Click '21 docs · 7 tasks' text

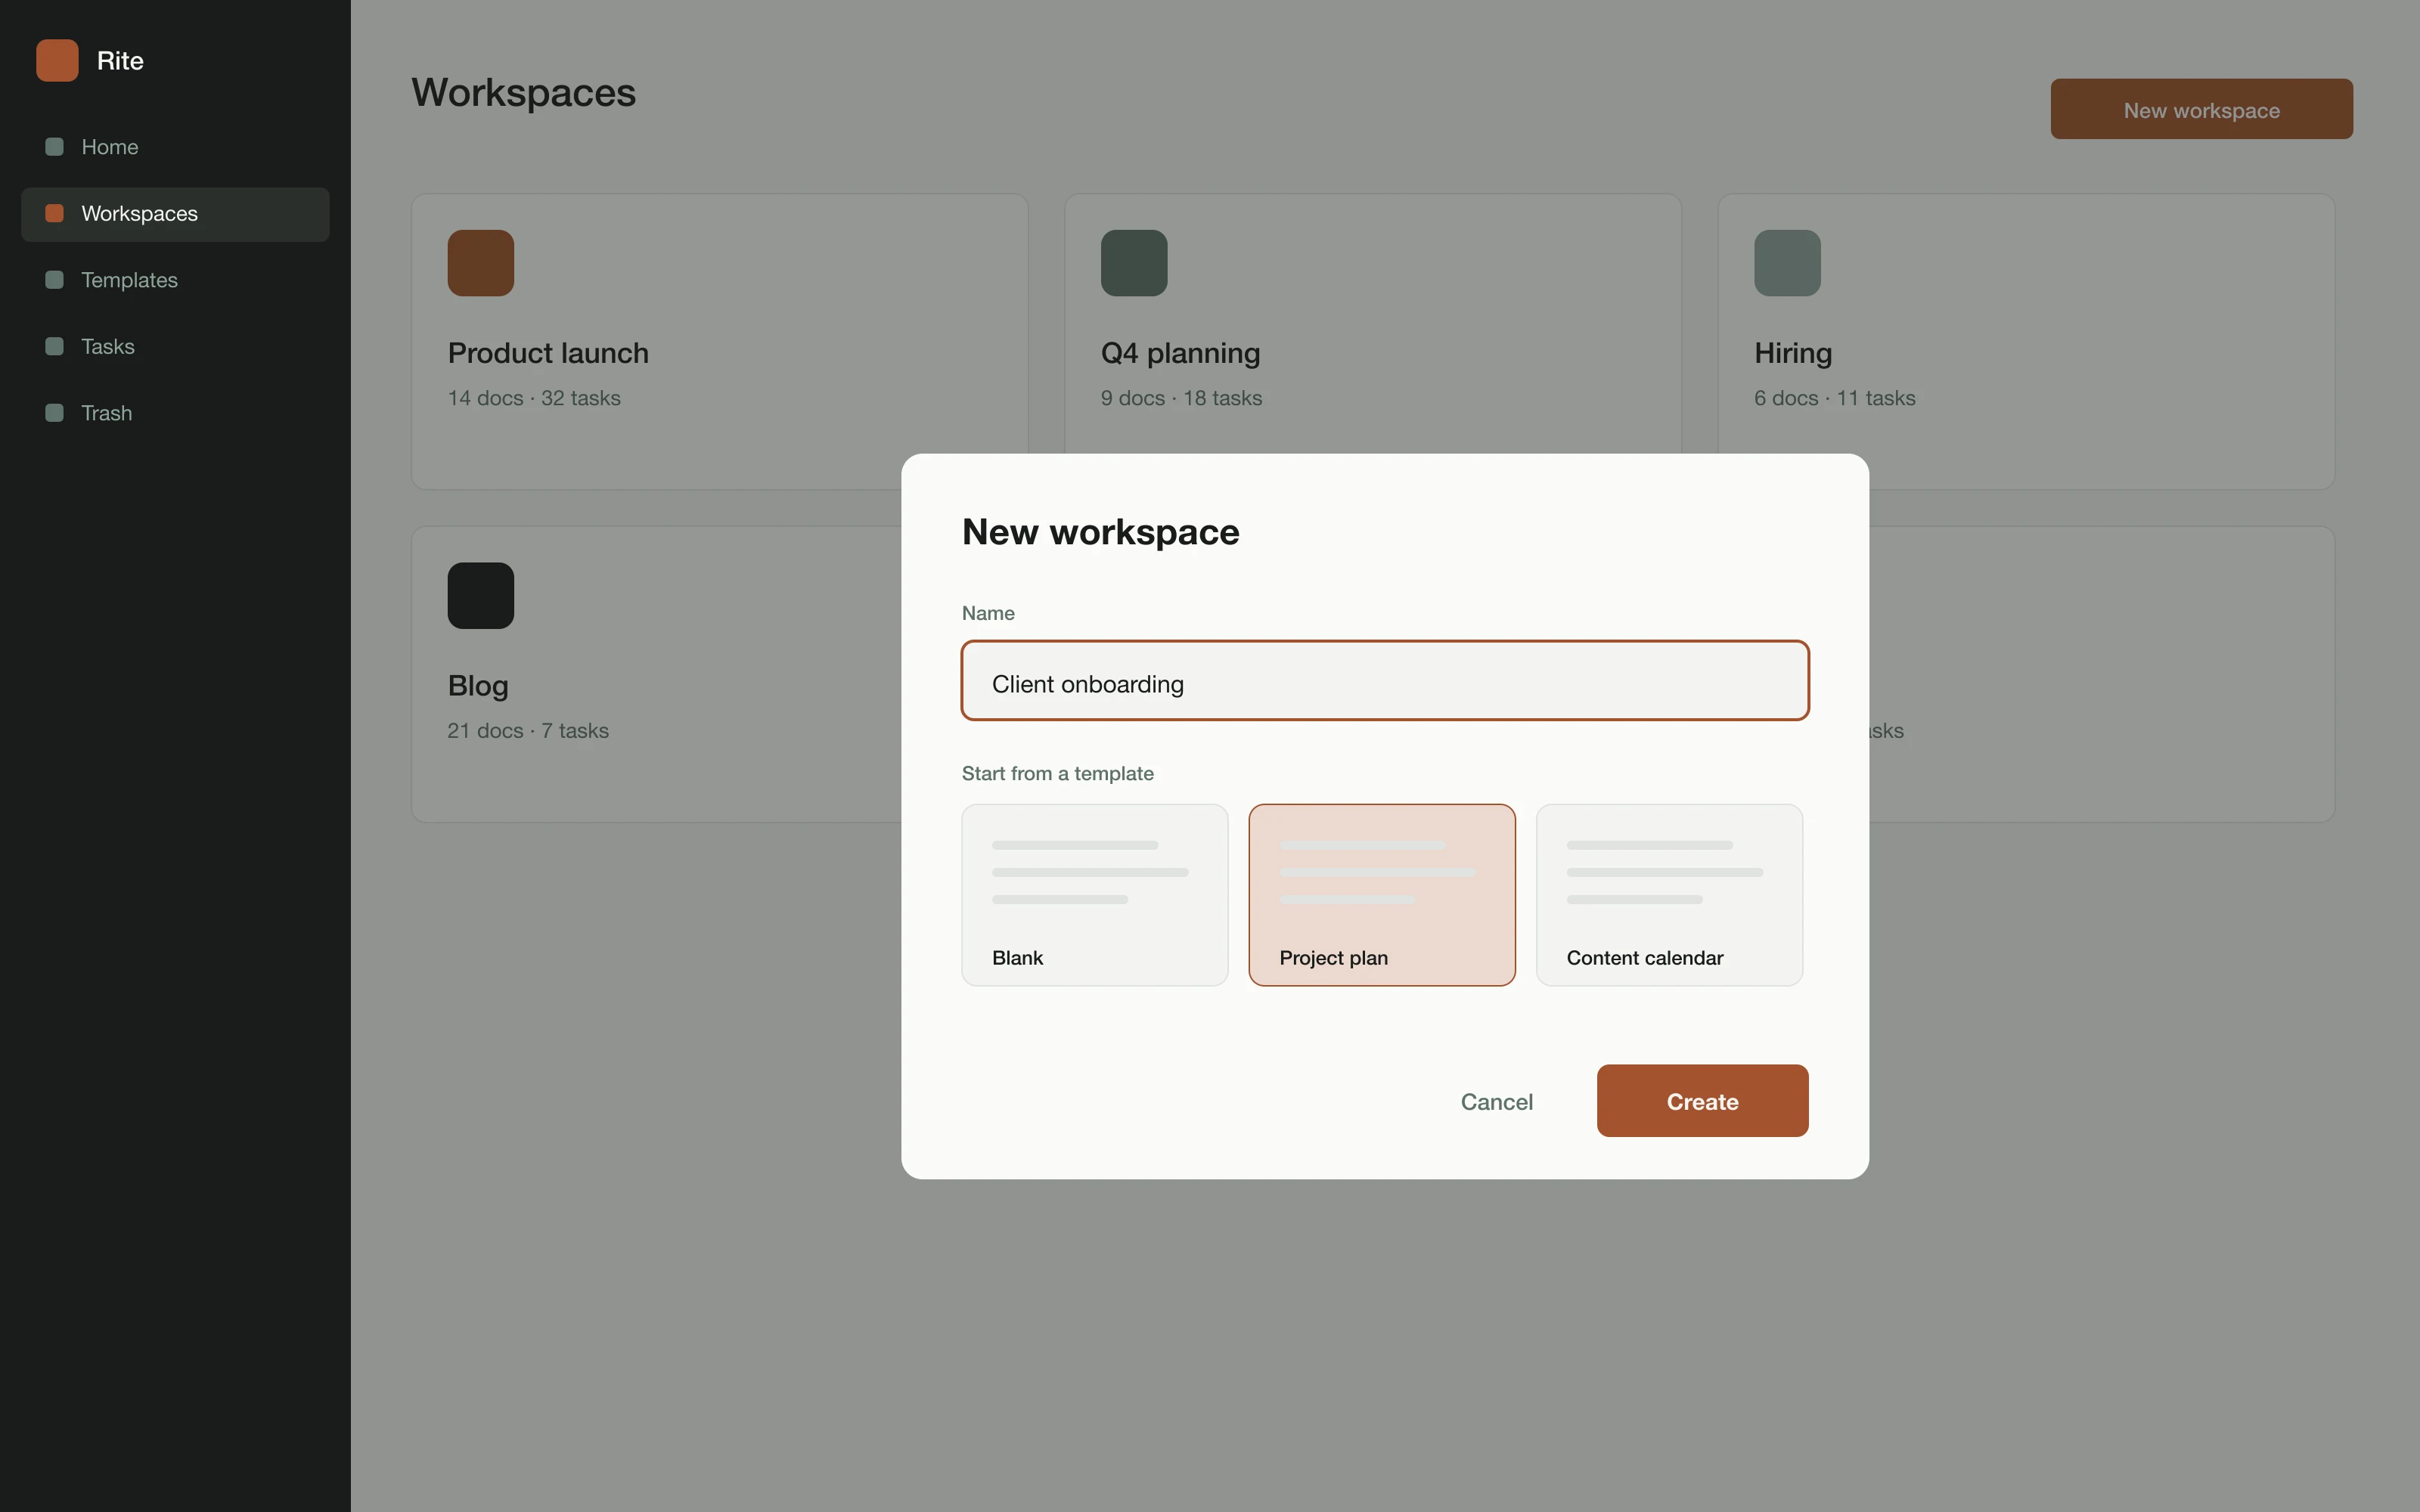click(528, 731)
